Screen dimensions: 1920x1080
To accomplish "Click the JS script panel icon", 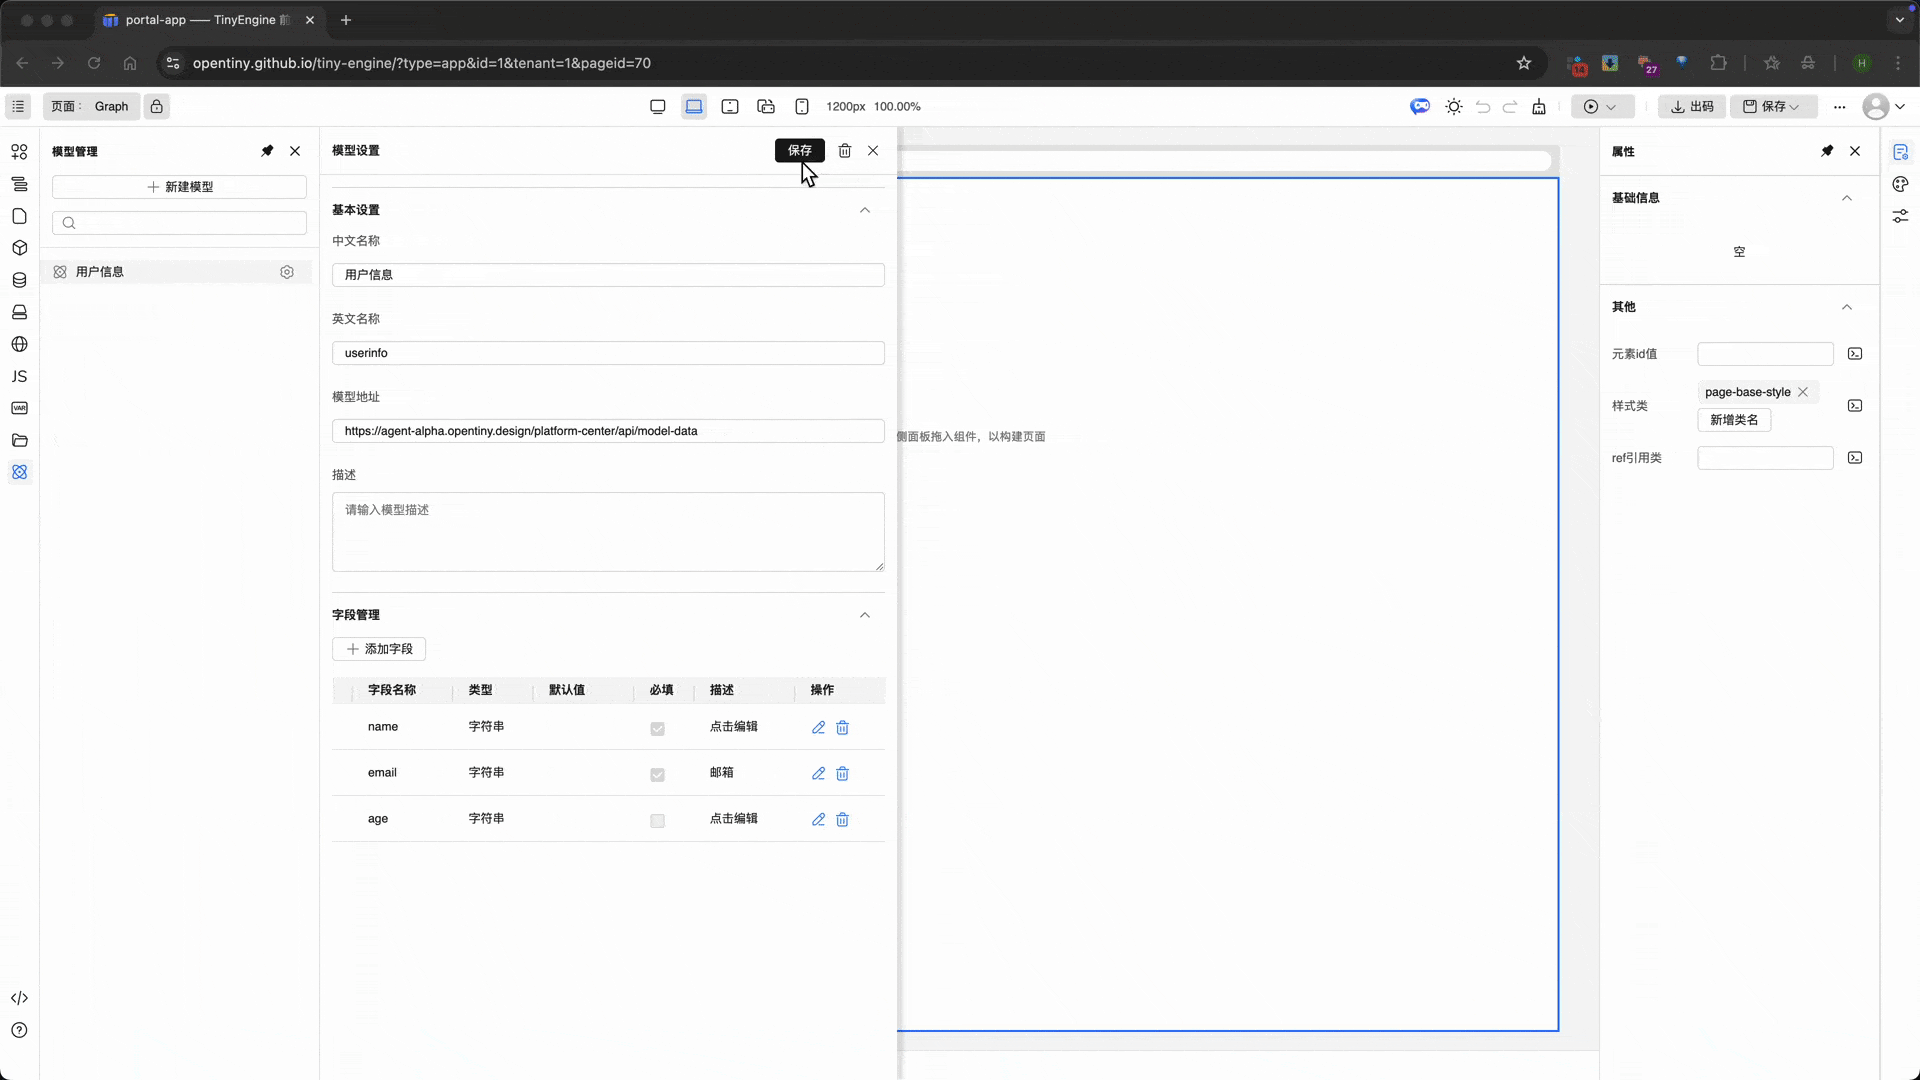I will 19,377.
